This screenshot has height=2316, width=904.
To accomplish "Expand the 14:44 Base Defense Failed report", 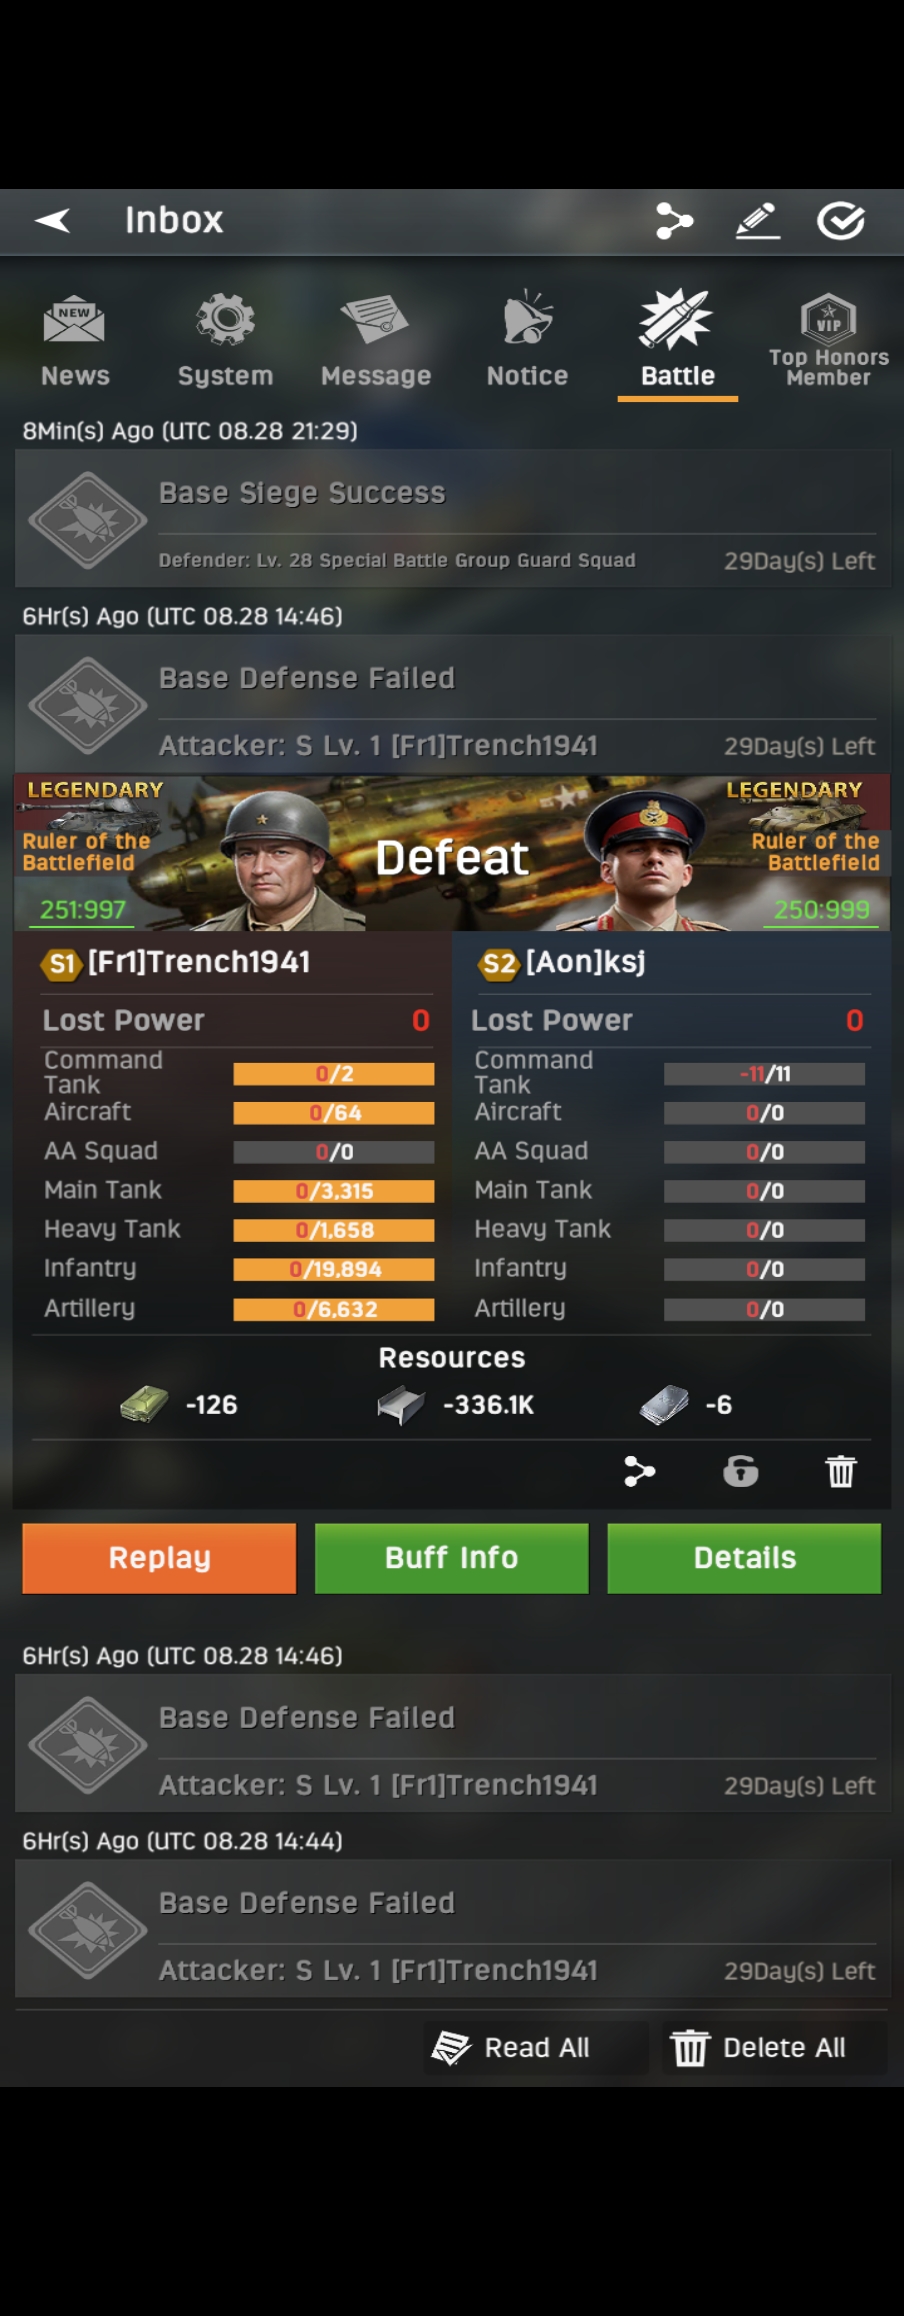I will [452, 1929].
